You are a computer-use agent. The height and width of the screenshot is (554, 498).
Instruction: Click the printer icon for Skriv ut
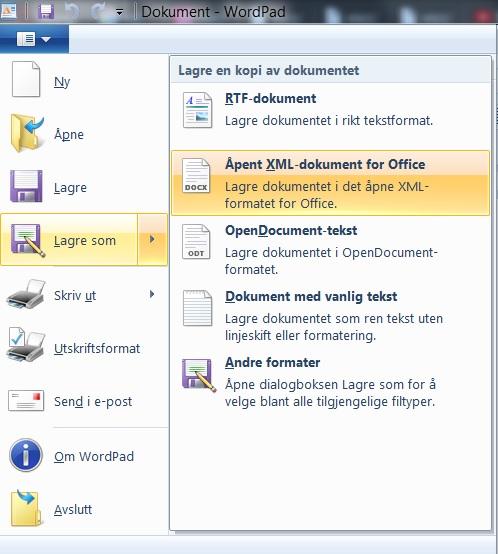[26, 294]
